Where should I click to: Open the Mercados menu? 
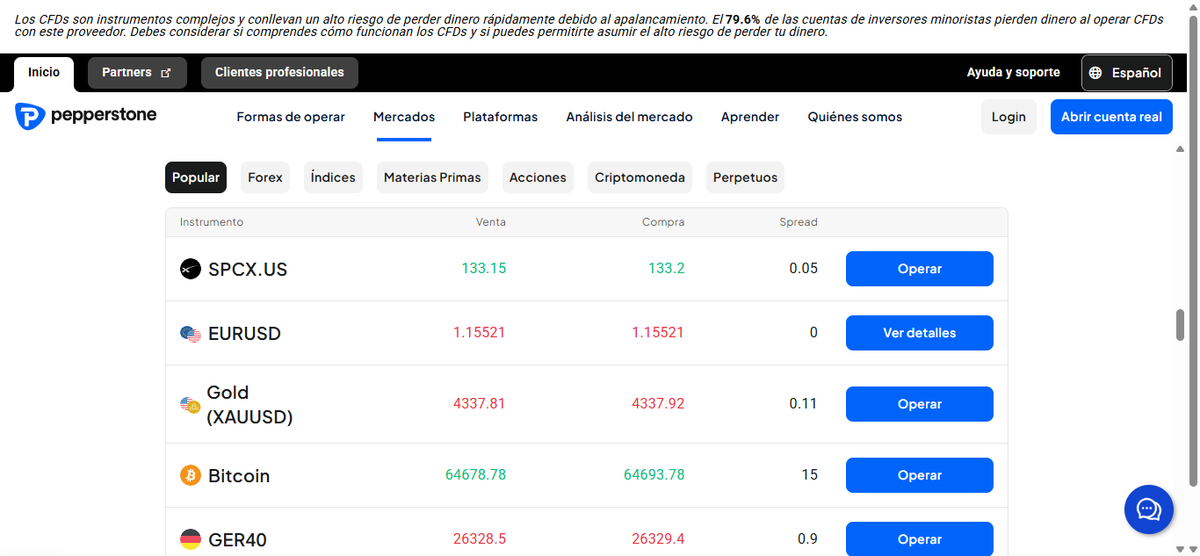(x=404, y=117)
